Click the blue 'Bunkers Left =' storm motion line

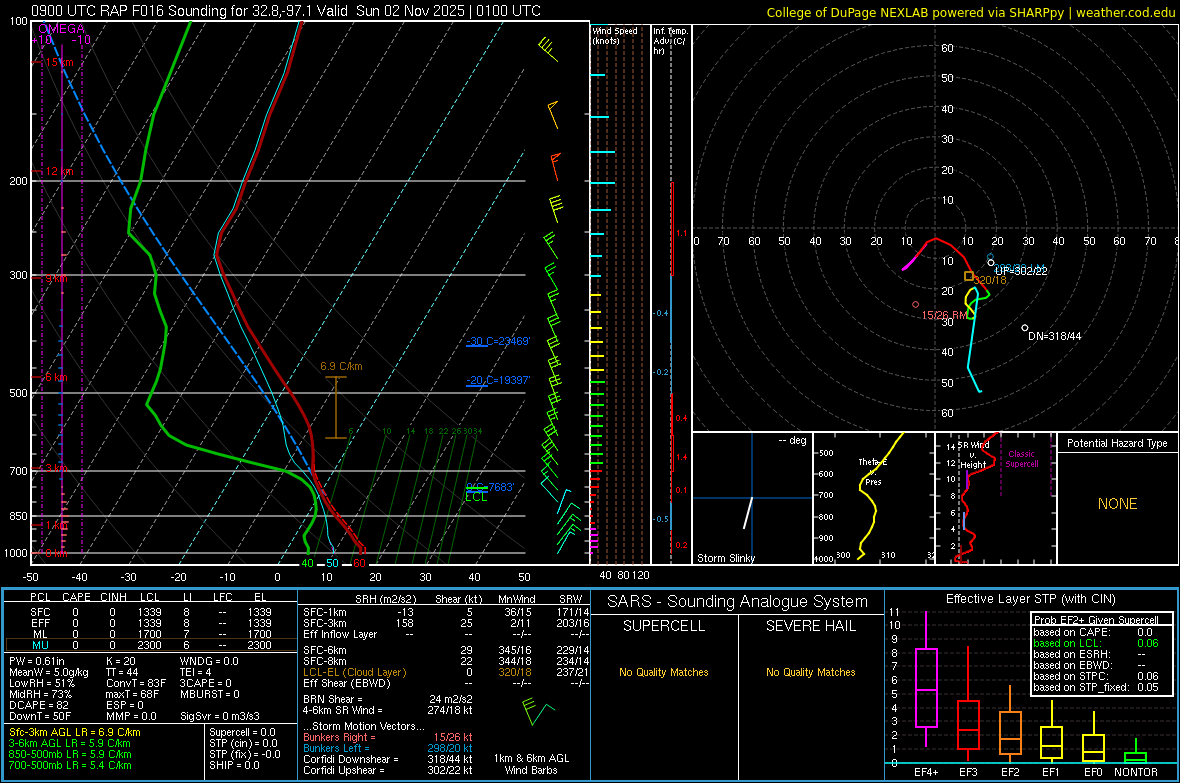388,748
